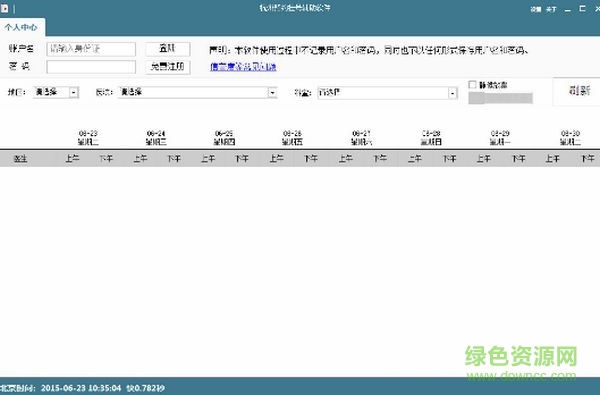Open the 关于 about option in title bar
The height and width of the screenshot is (395, 600).
tap(551, 9)
